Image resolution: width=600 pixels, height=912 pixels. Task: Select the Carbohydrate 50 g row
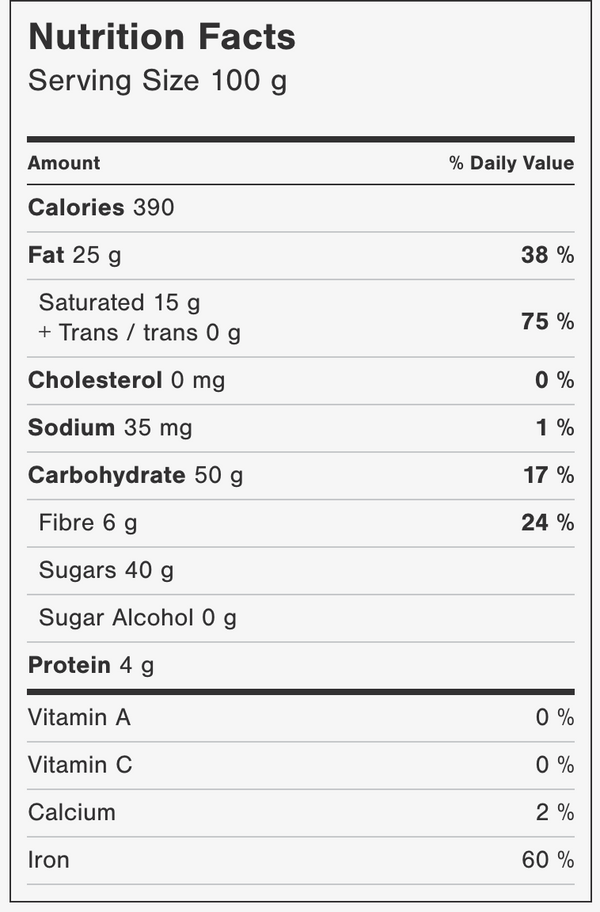(301, 475)
